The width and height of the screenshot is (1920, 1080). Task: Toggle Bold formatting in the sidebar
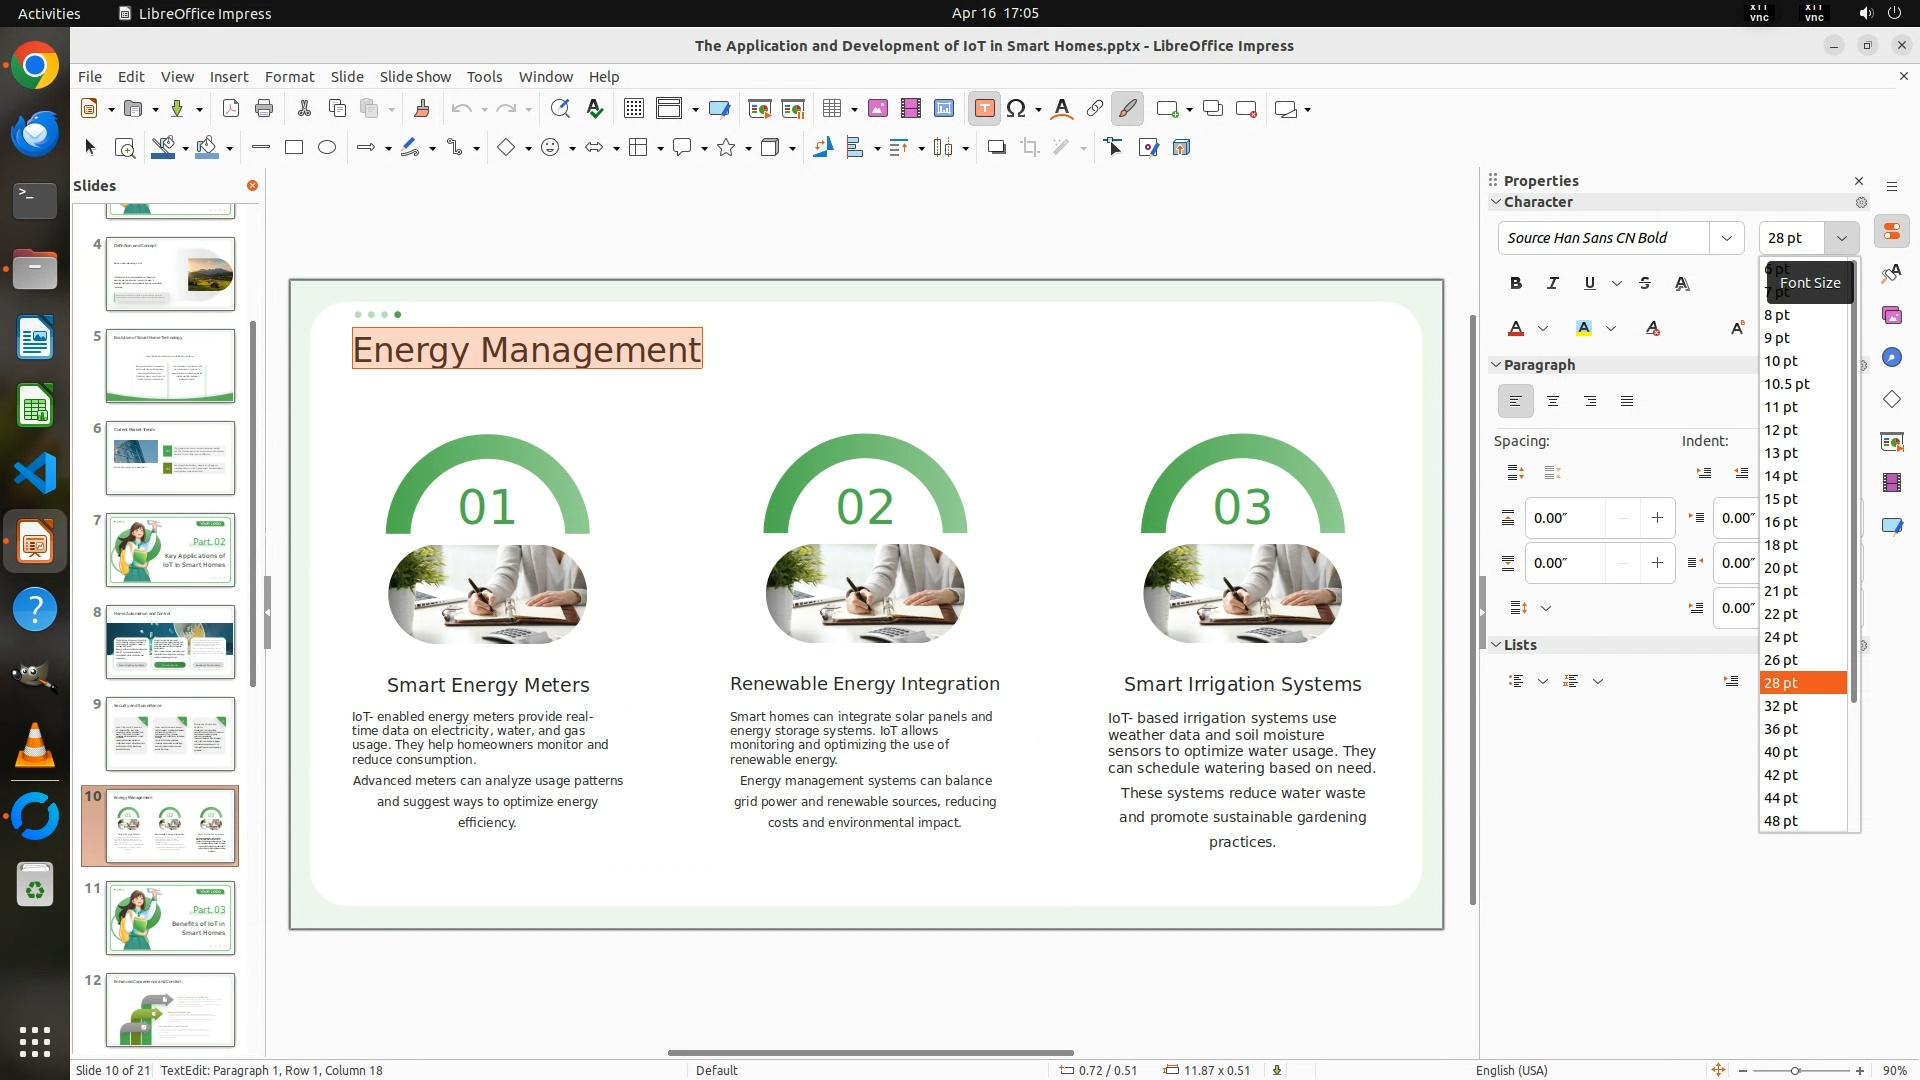click(1516, 284)
